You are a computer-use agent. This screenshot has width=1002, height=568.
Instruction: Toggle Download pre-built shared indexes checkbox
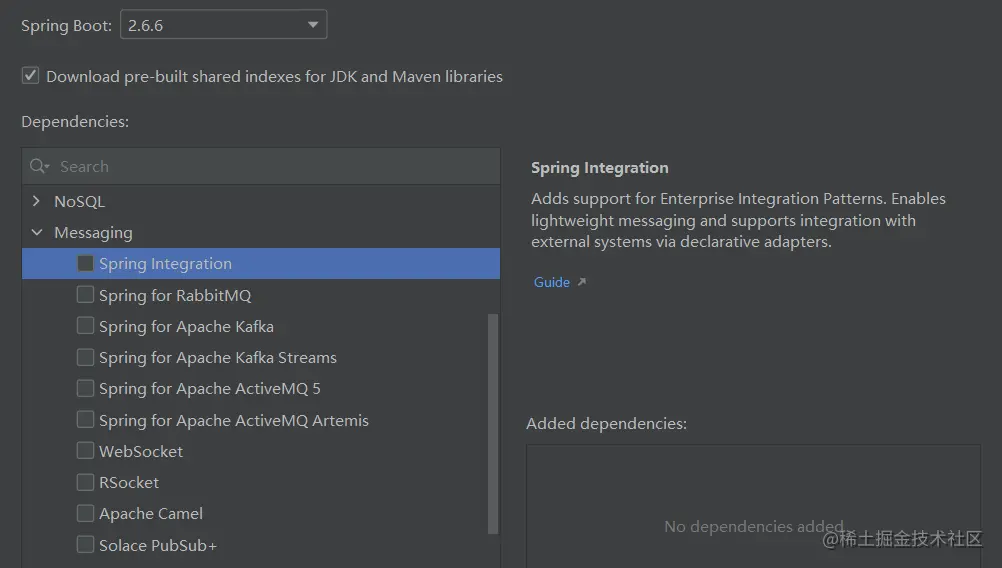[31, 76]
